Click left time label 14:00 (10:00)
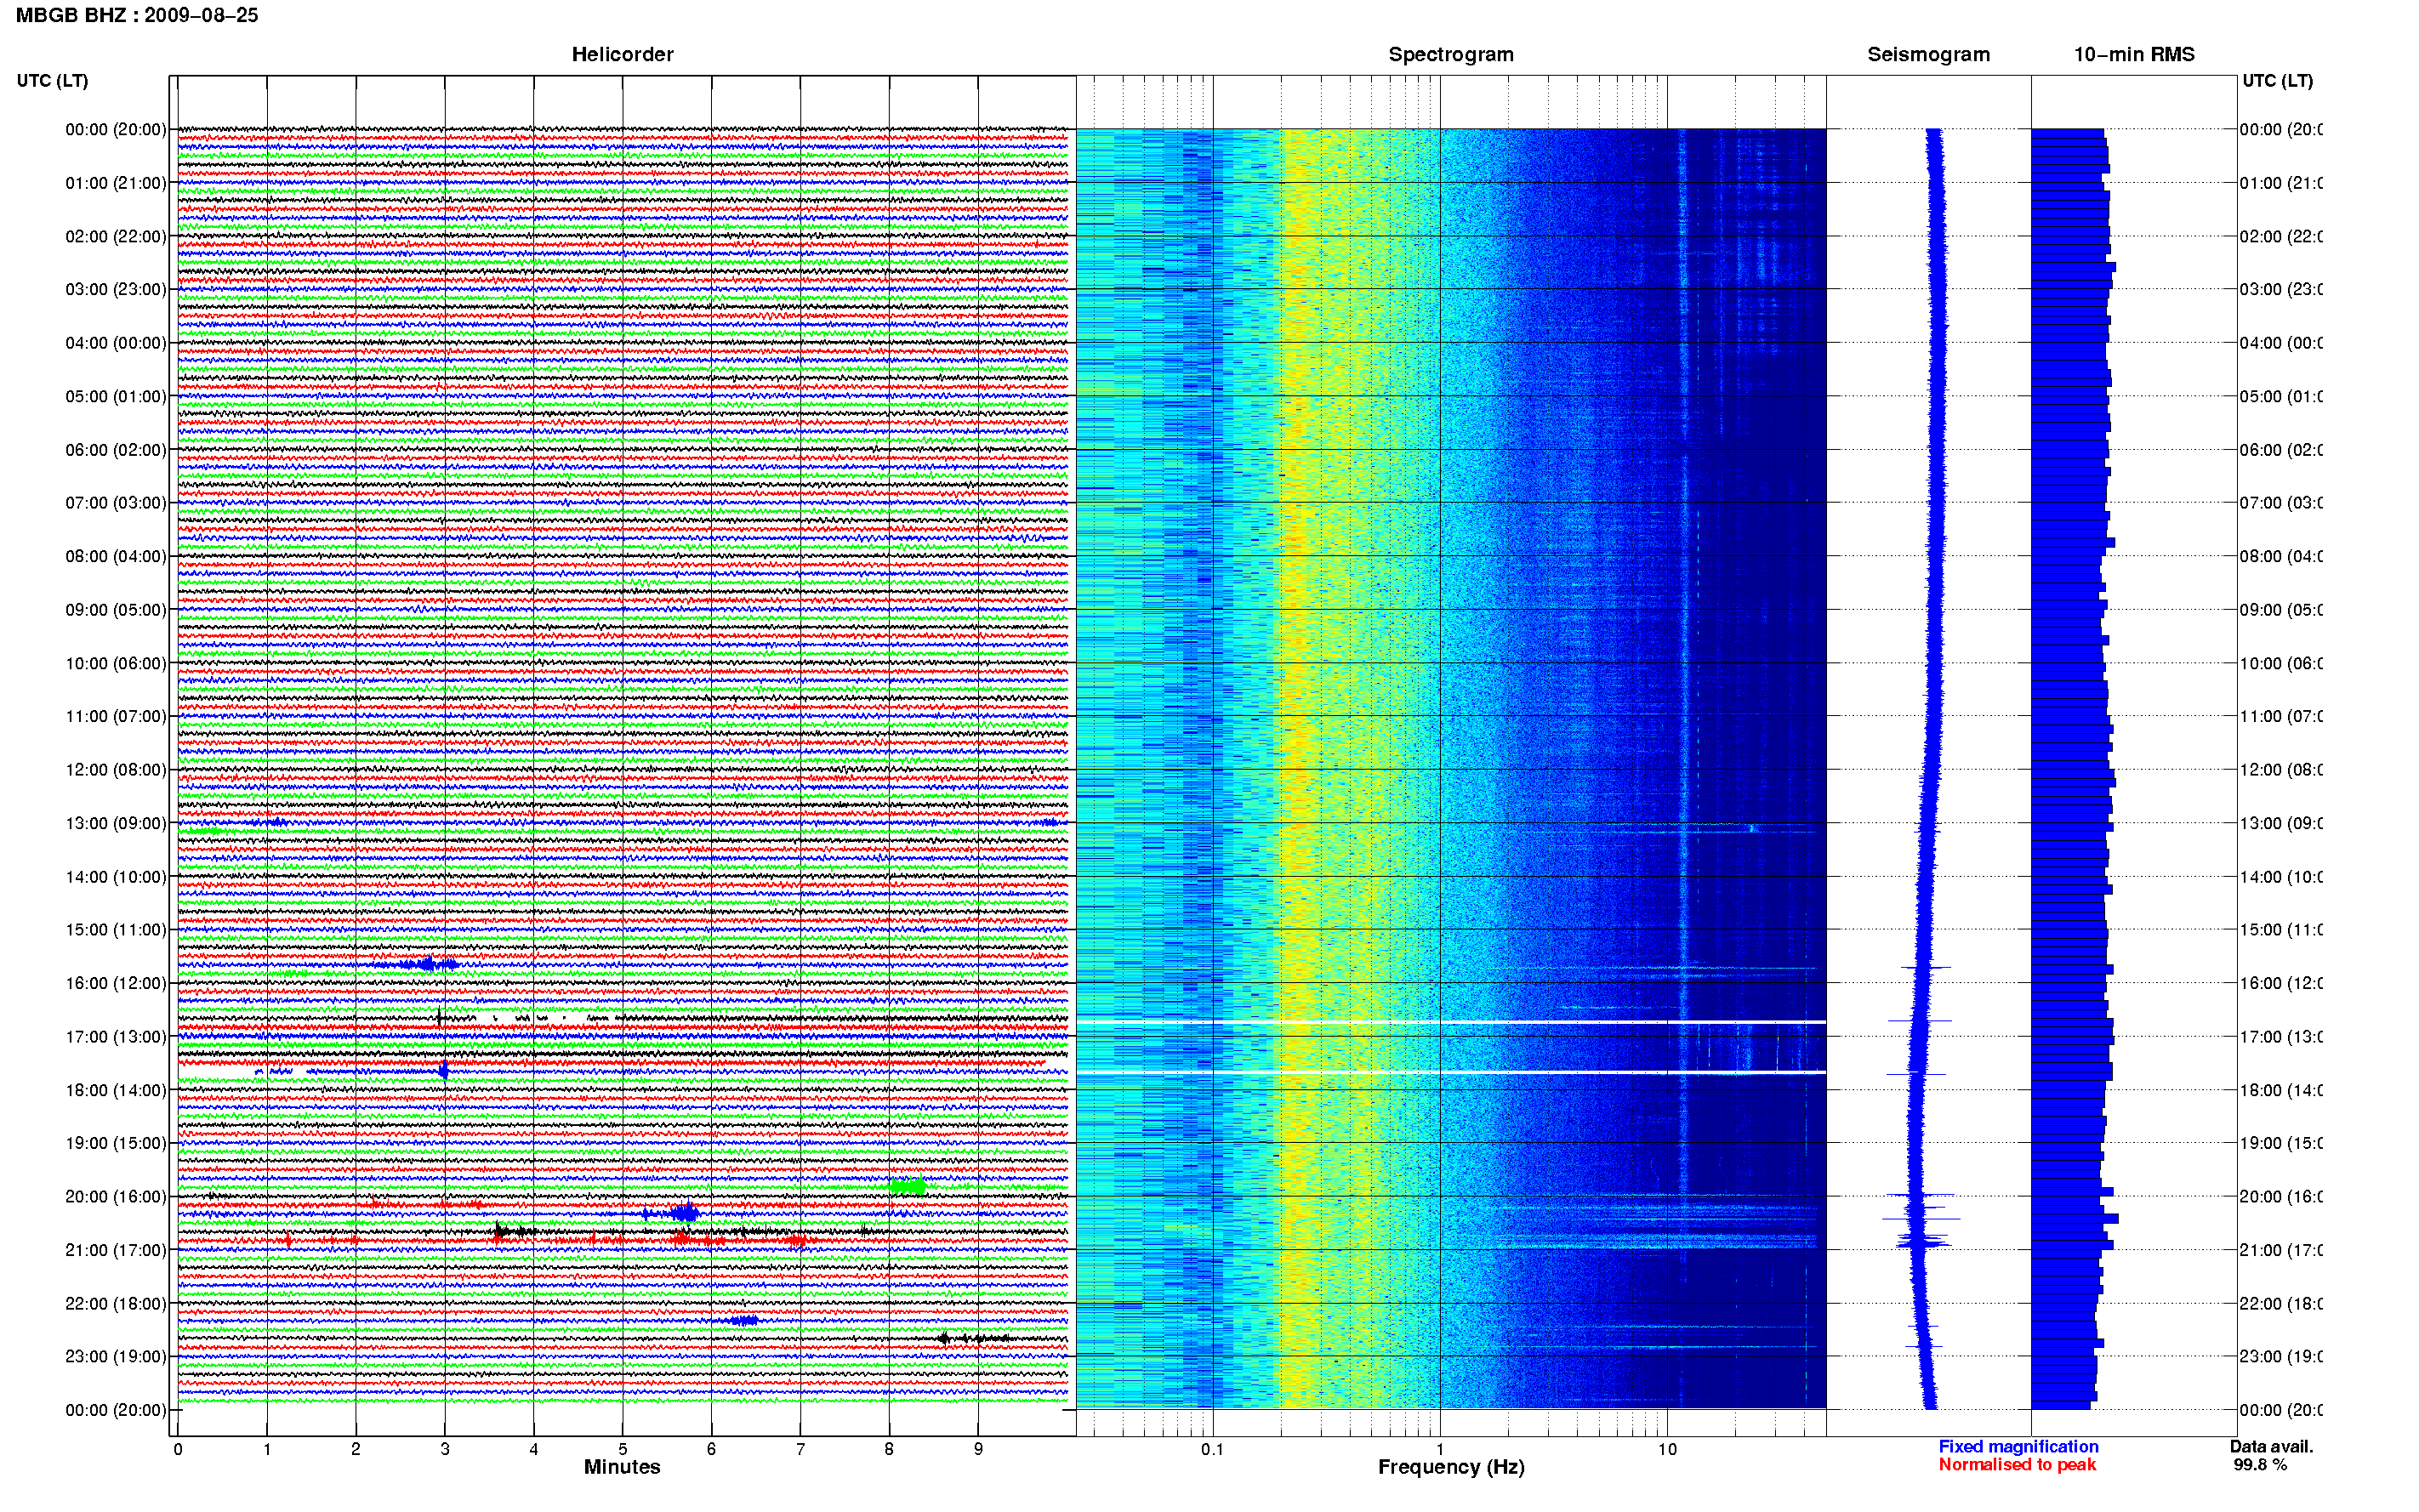The width and height of the screenshot is (2419, 1512). click(116, 877)
